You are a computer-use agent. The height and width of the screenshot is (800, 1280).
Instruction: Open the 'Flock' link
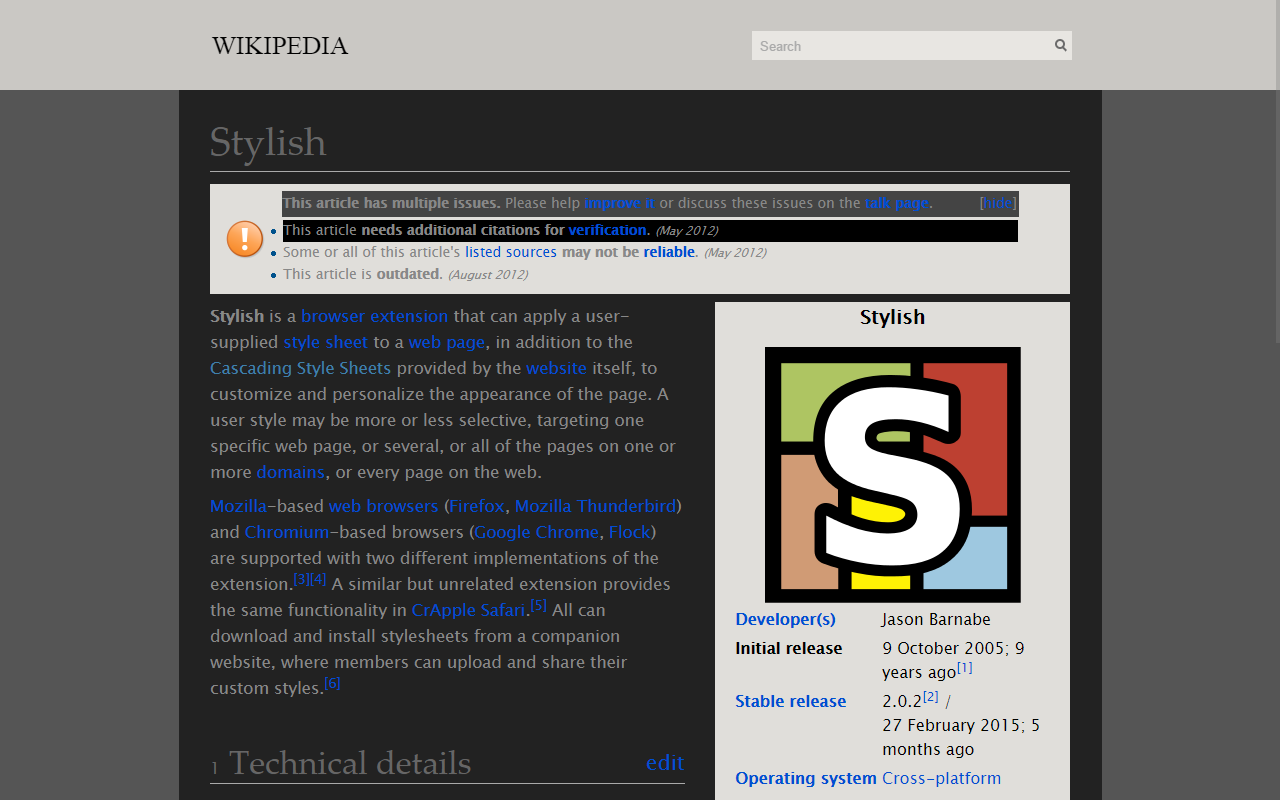pyautogui.click(x=630, y=532)
